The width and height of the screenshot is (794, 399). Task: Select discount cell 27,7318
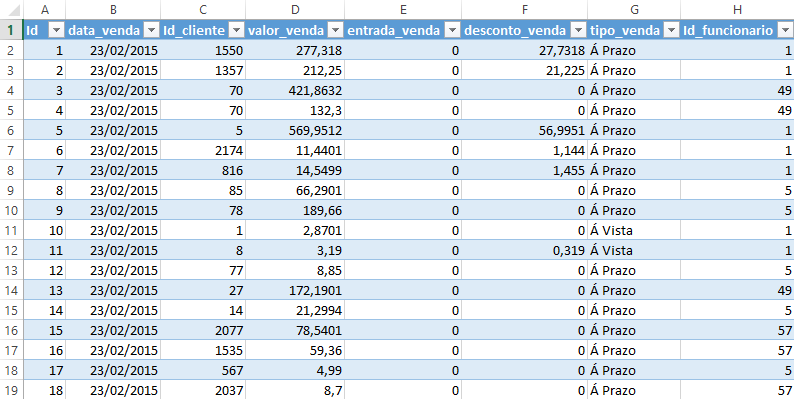[x=524, y=51]
